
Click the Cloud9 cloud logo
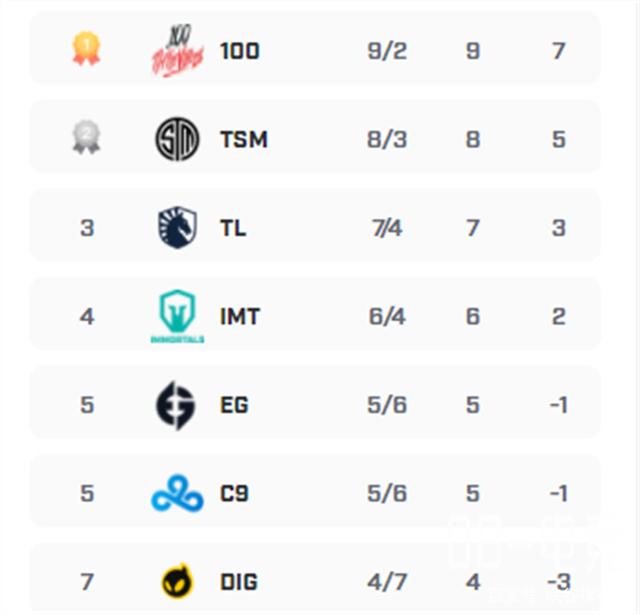(177, 494)
